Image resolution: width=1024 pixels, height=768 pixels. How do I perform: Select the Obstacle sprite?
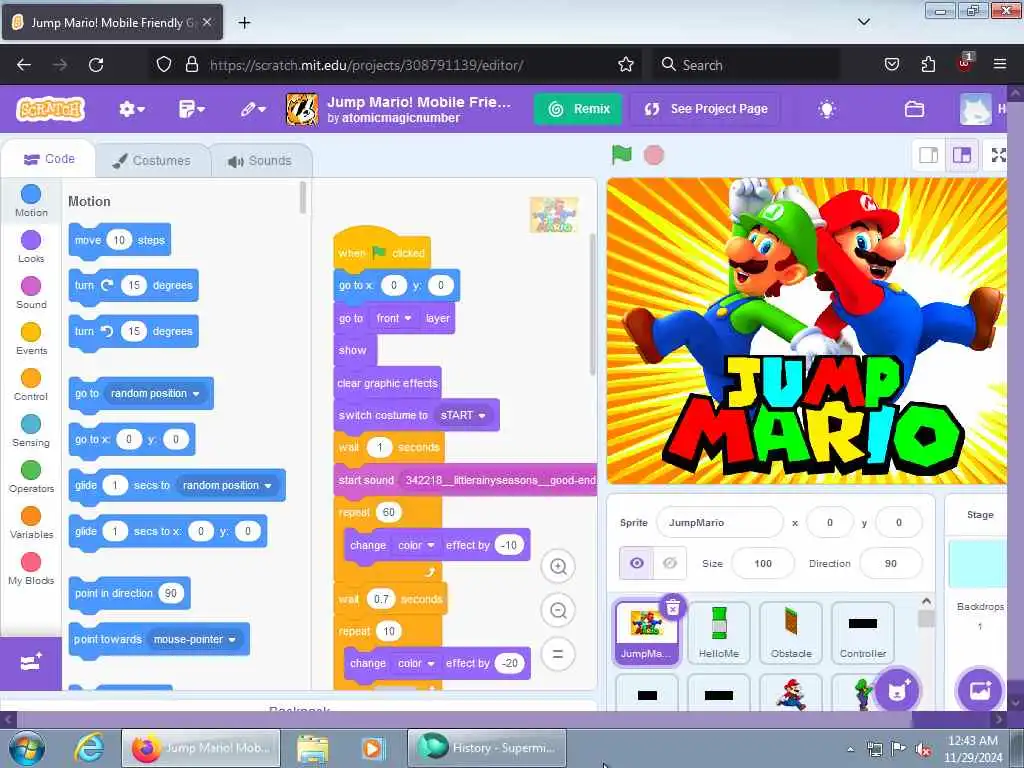click(x=791, y=633)
